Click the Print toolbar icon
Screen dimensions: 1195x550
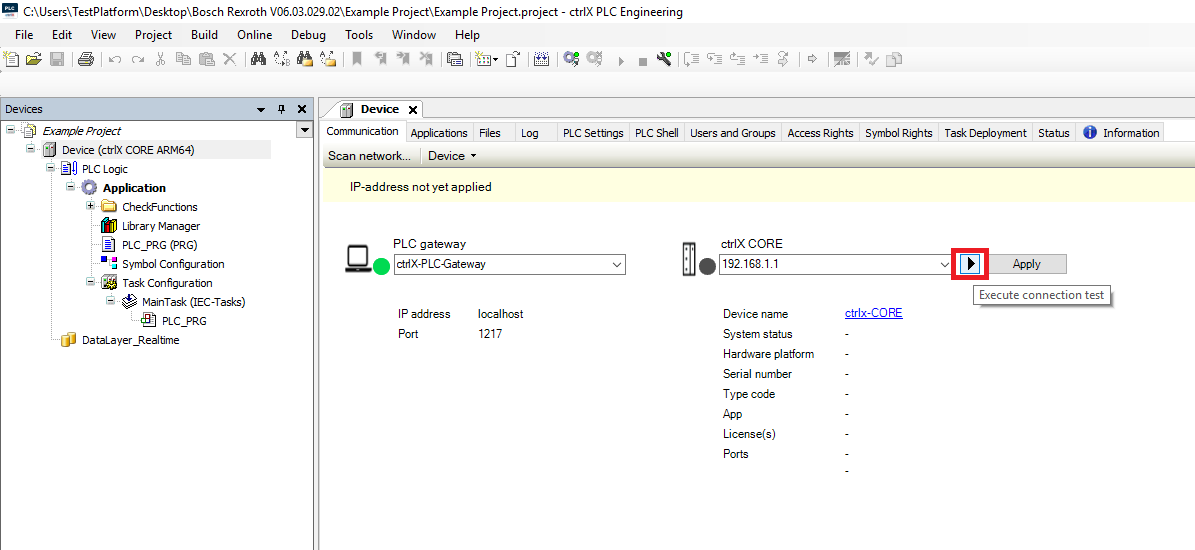[86, 59]
